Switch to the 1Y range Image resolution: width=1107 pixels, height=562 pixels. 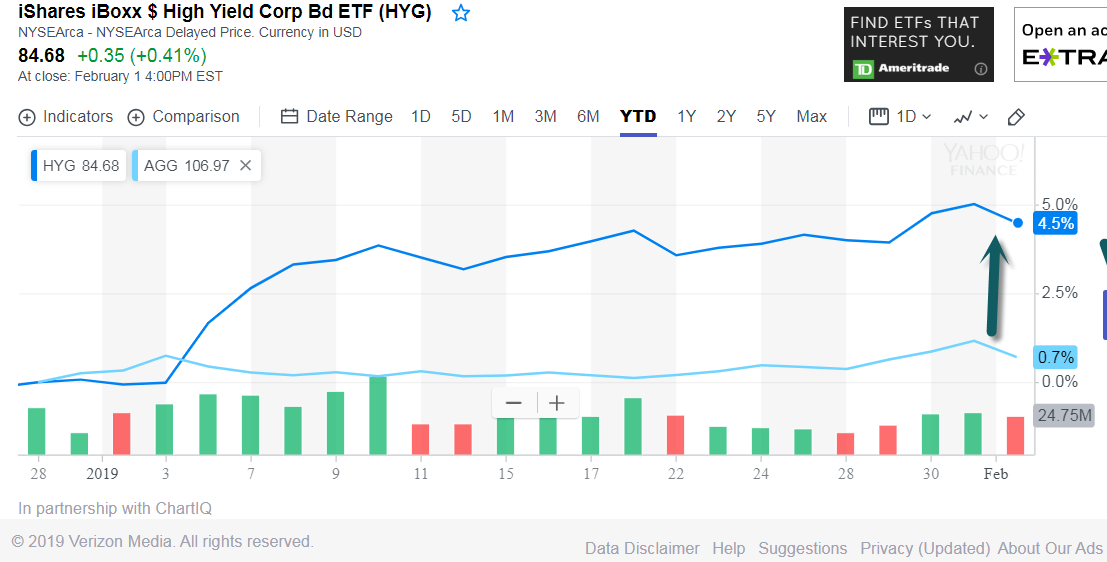point(687,116)
